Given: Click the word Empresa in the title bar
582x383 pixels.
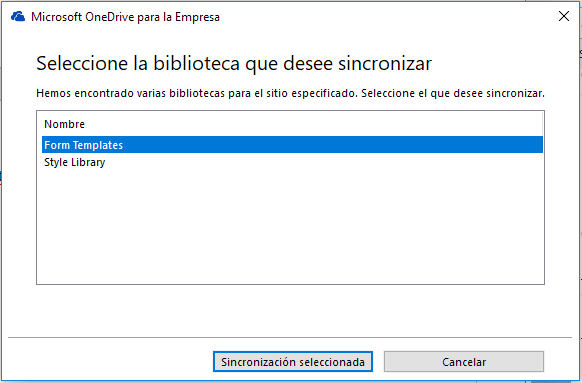Looking at the screenshot, I should coord(197,17).
